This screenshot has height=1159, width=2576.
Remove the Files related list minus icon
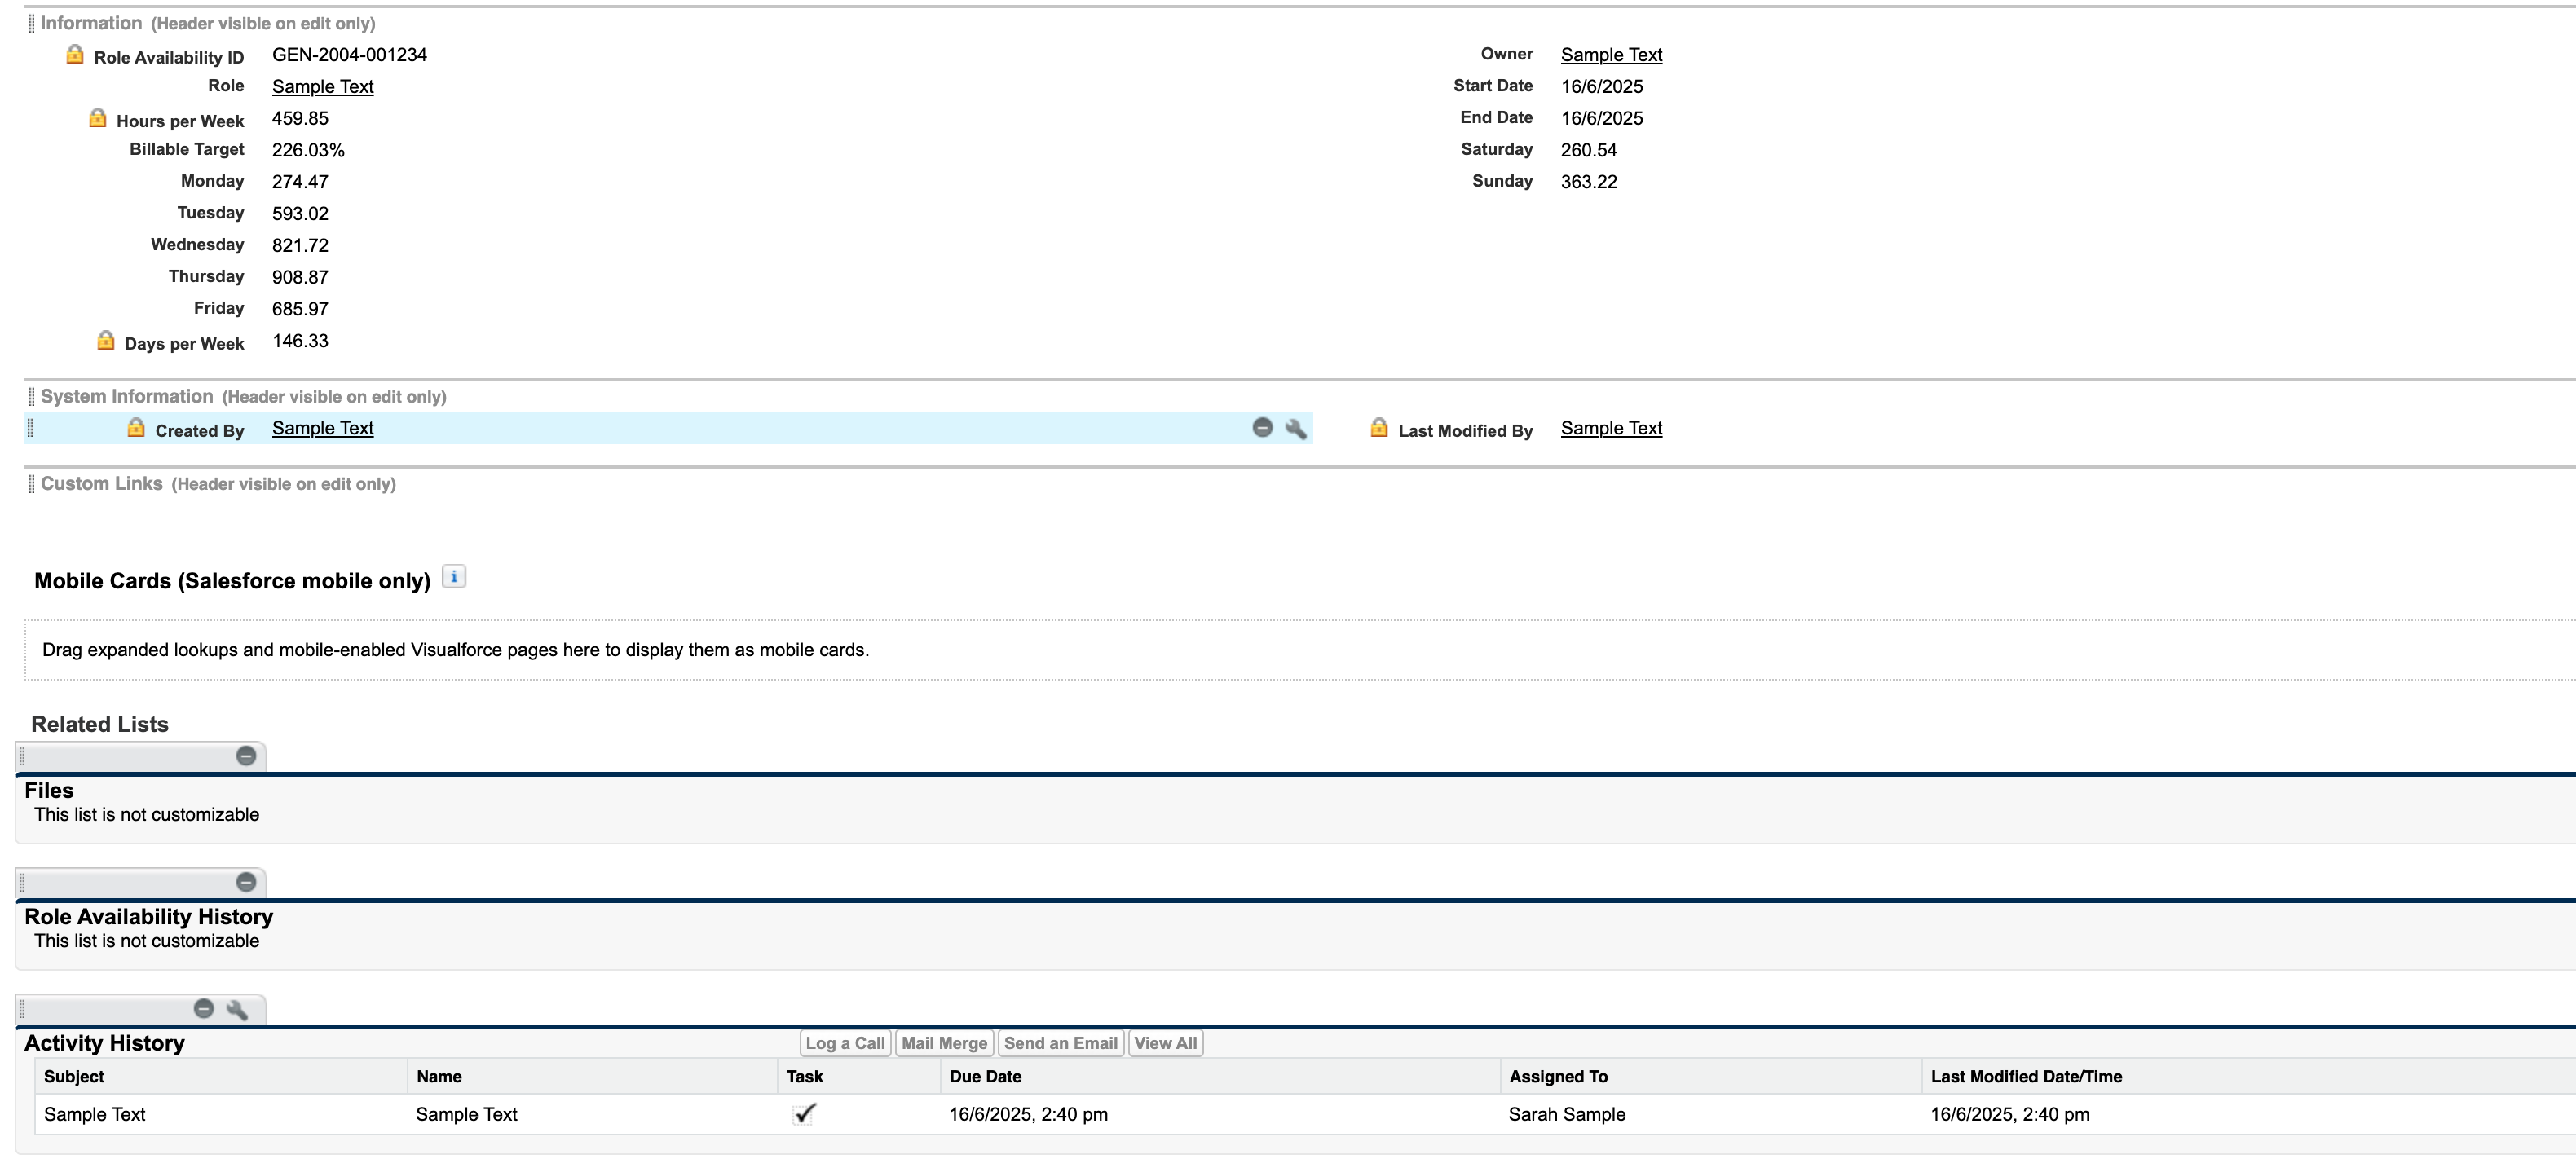point(246,756)
